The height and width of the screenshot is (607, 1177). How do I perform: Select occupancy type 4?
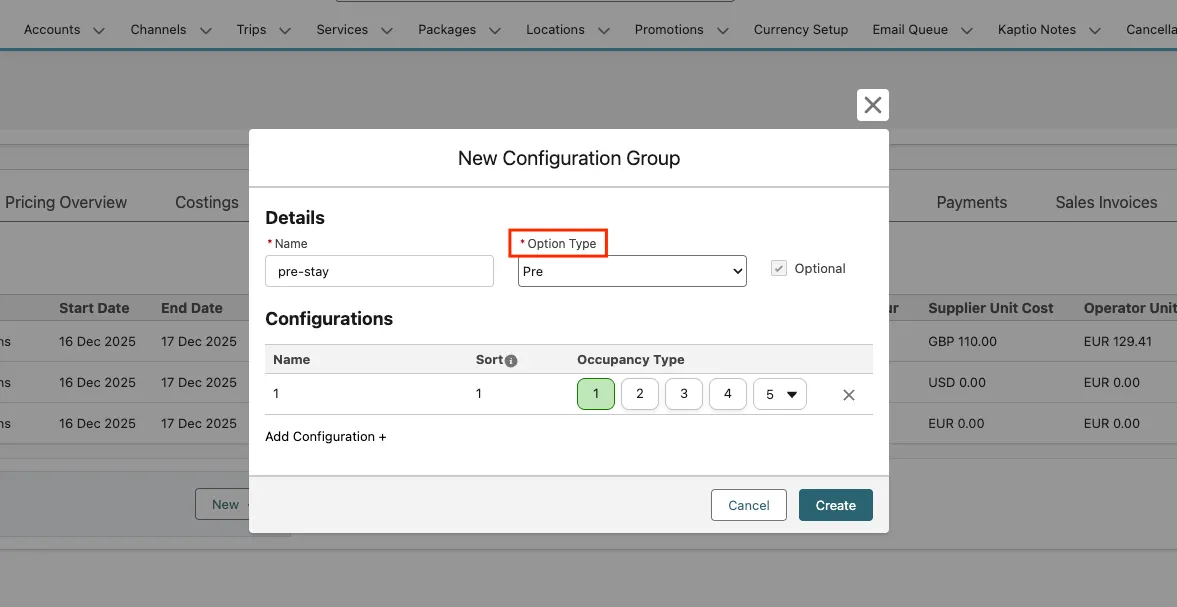click(728, 394)
